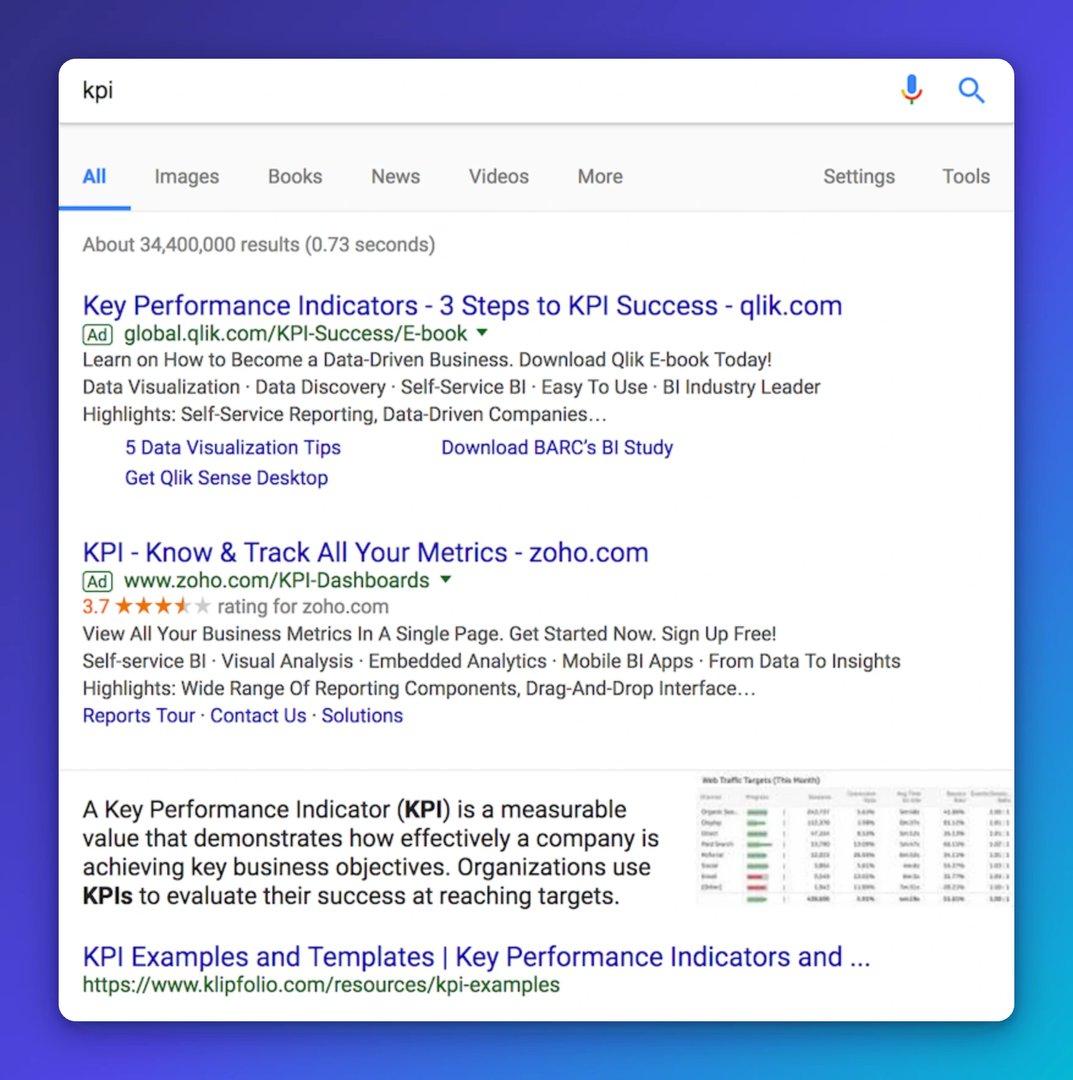Open the Get Qlik Sense Desktop link
This screenshot has height=1080, width=1073.
[226, 477]
